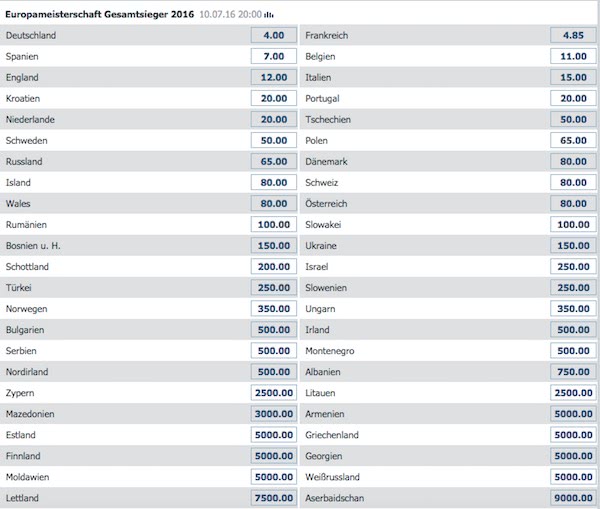Select Frankreich odds 4.85

pos(573,35)
